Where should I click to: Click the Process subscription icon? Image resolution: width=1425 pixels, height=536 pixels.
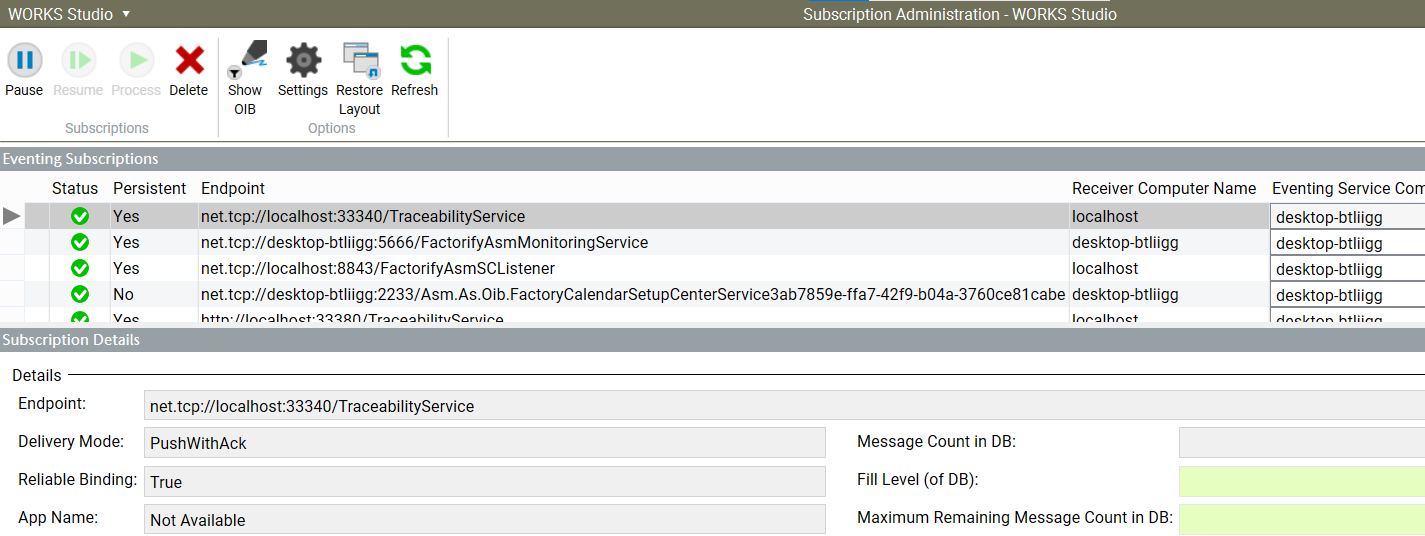pyautogui.click(x=136, y=61)
